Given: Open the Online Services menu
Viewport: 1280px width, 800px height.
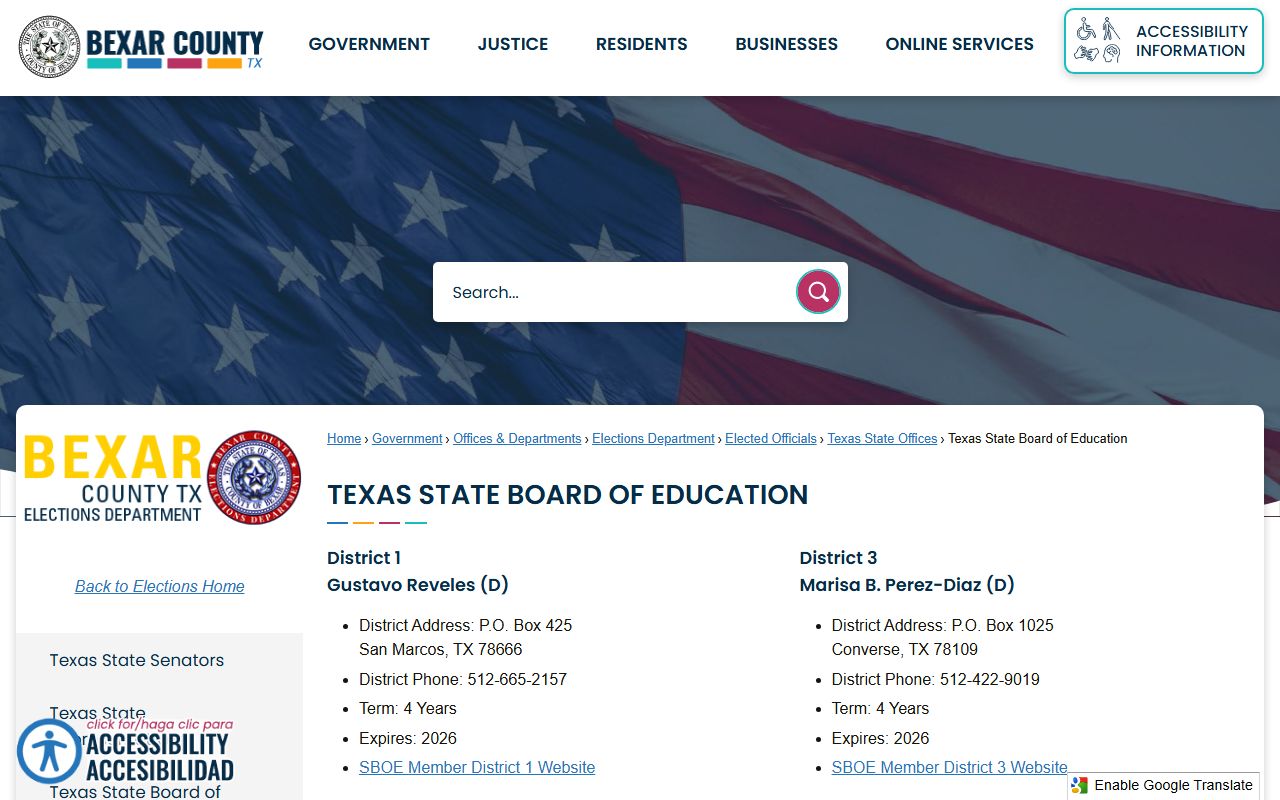Looking at the screenshot, I should tap(960, 44).
